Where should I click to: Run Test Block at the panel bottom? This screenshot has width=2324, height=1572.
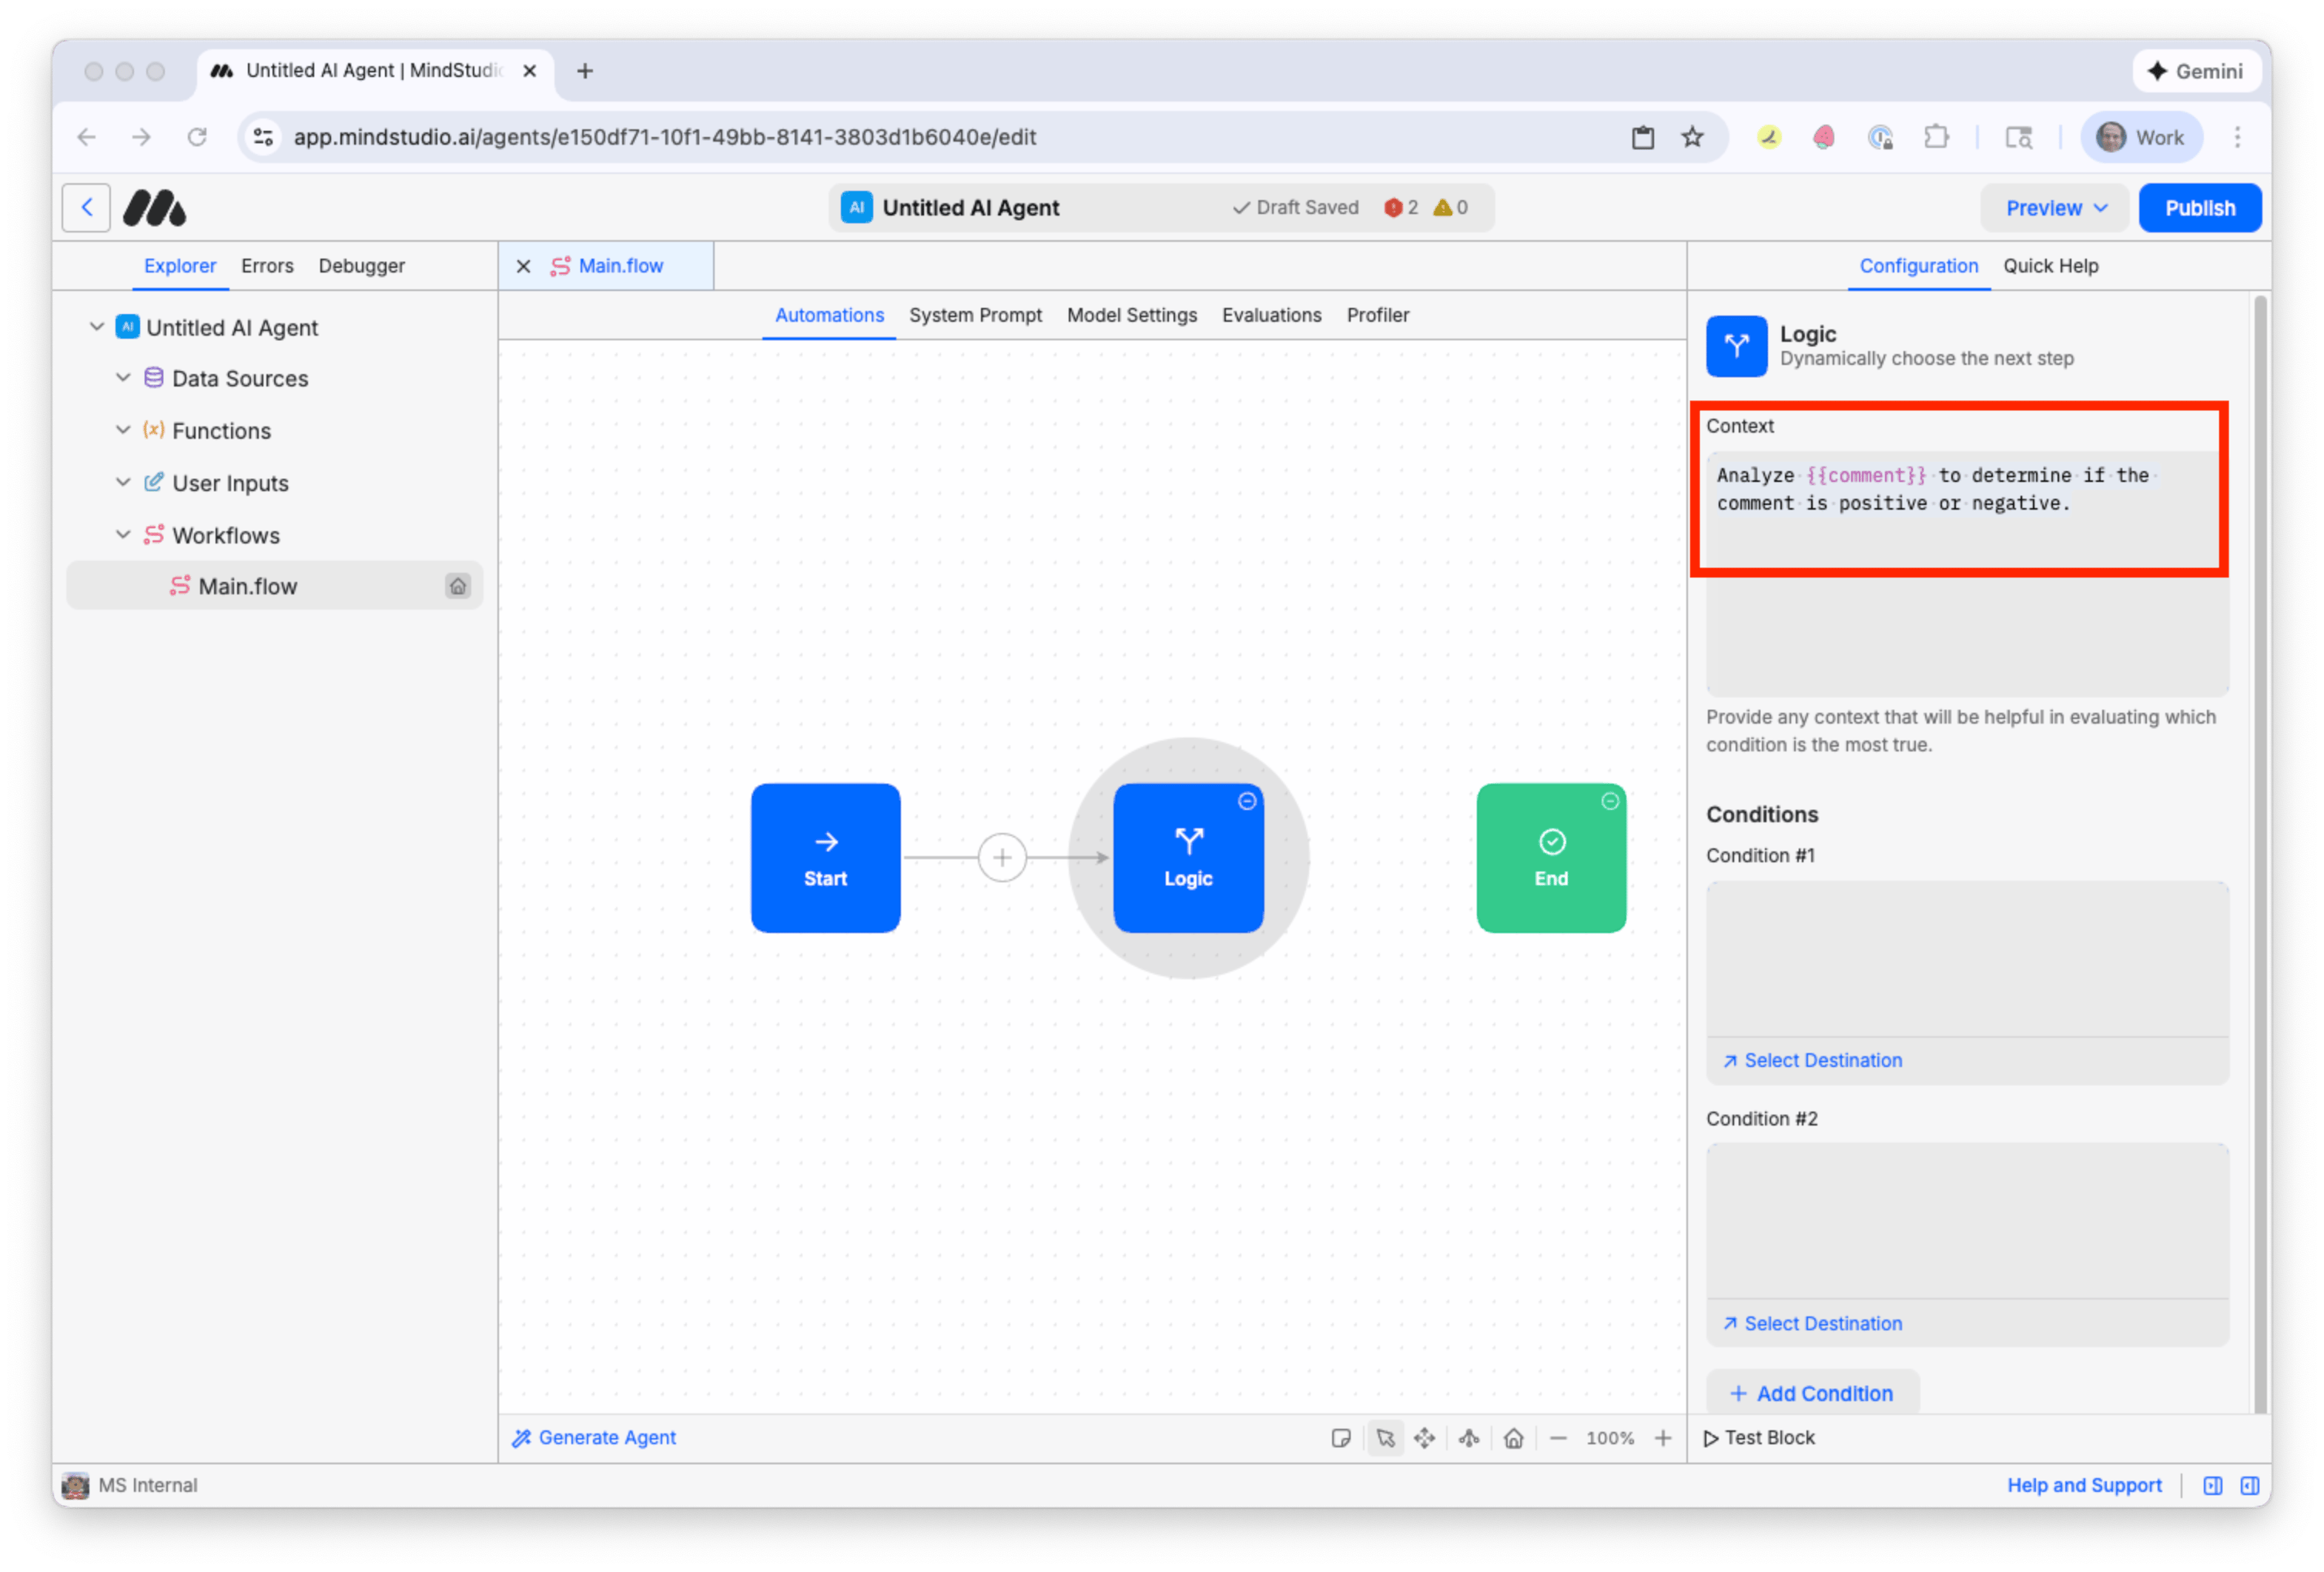[1760, 1437]
